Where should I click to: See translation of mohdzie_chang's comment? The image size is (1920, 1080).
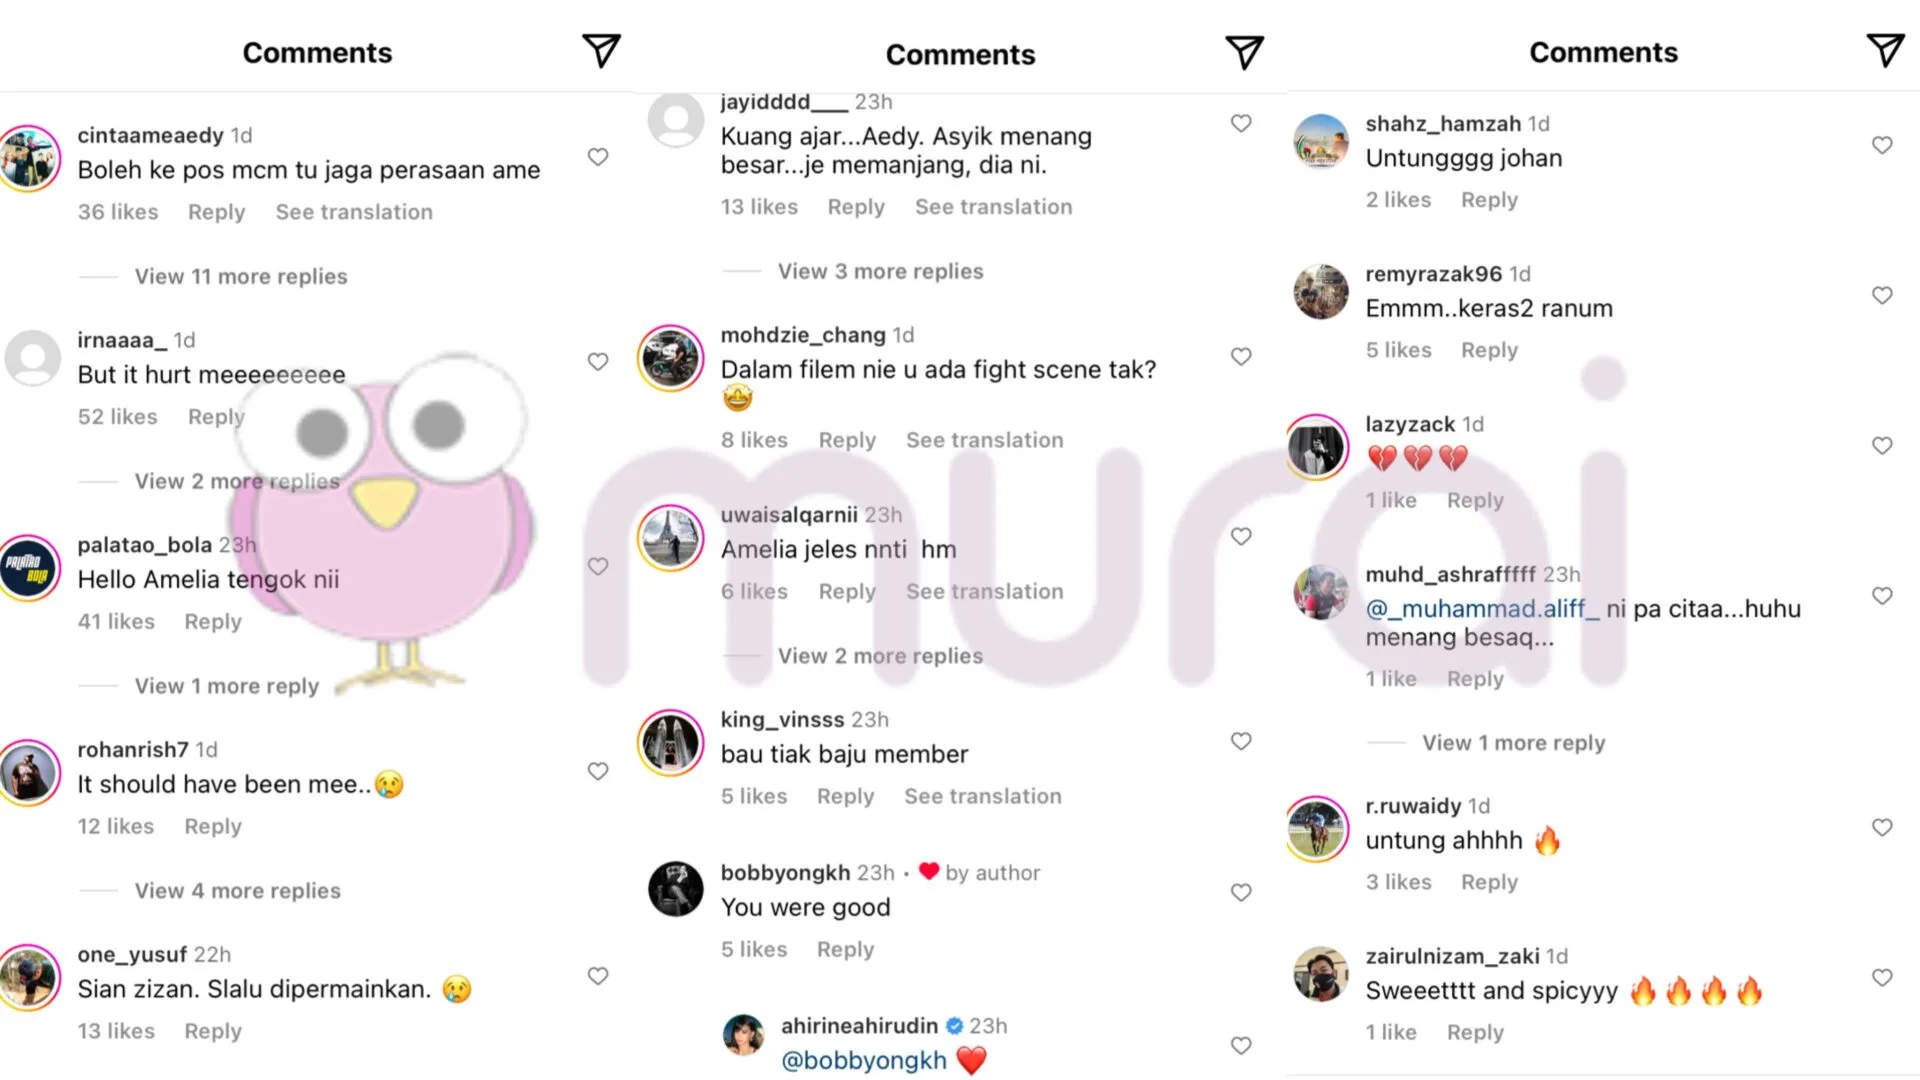pyautogui.click(x=984, y=440)
